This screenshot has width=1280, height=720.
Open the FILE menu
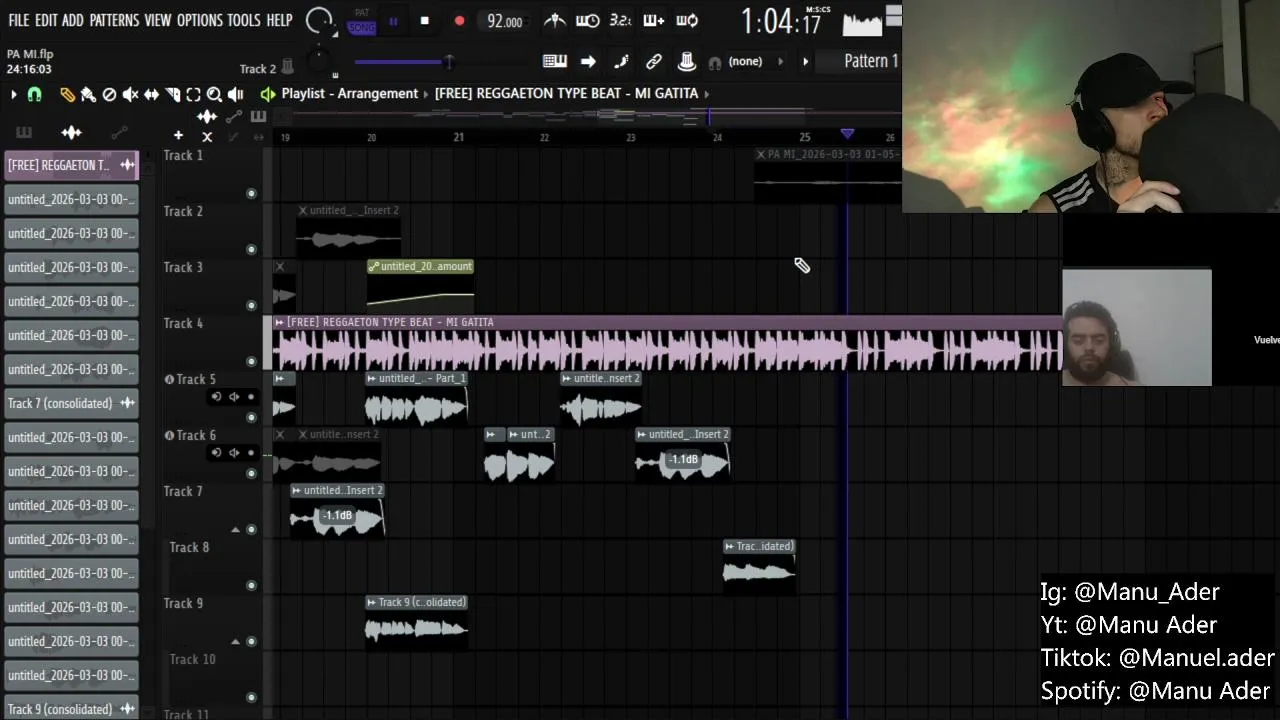18,20
